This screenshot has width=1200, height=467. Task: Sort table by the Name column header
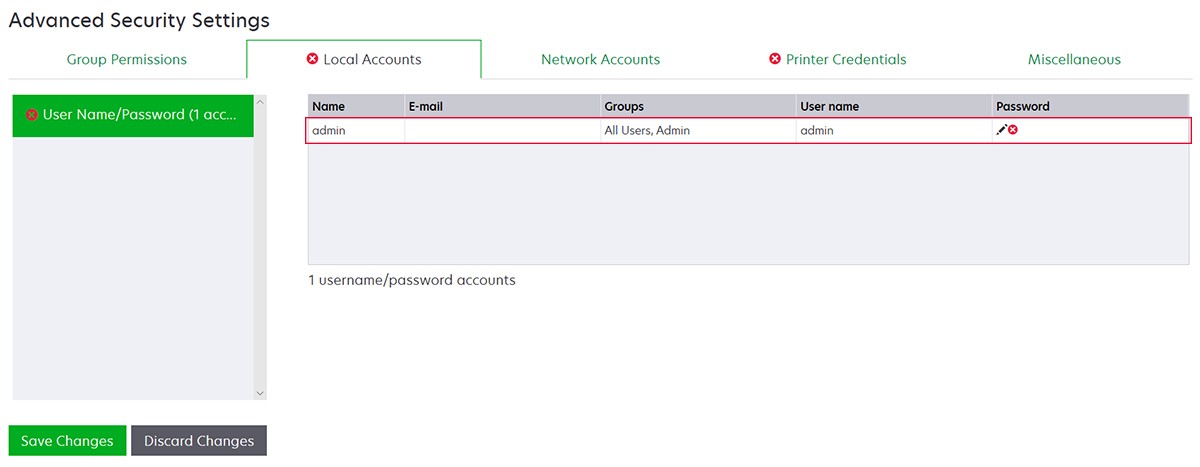pyautogui.click(x=328, y=106)
